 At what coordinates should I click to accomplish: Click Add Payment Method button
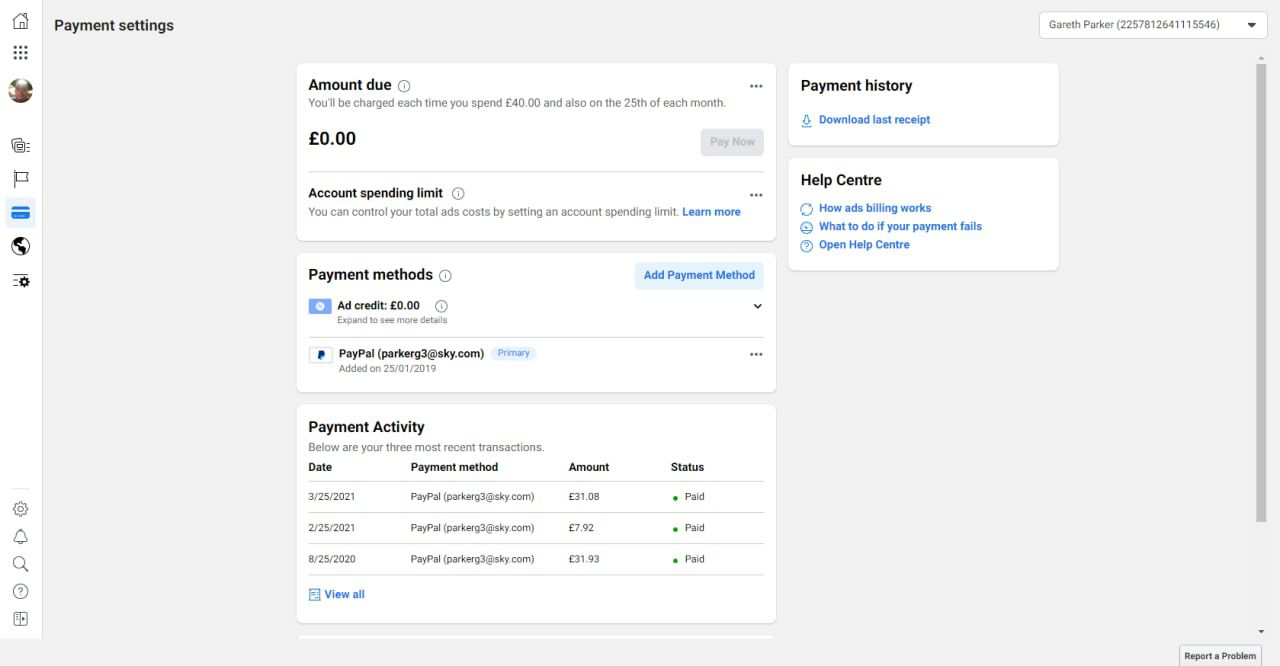click(x=699, y=275)
